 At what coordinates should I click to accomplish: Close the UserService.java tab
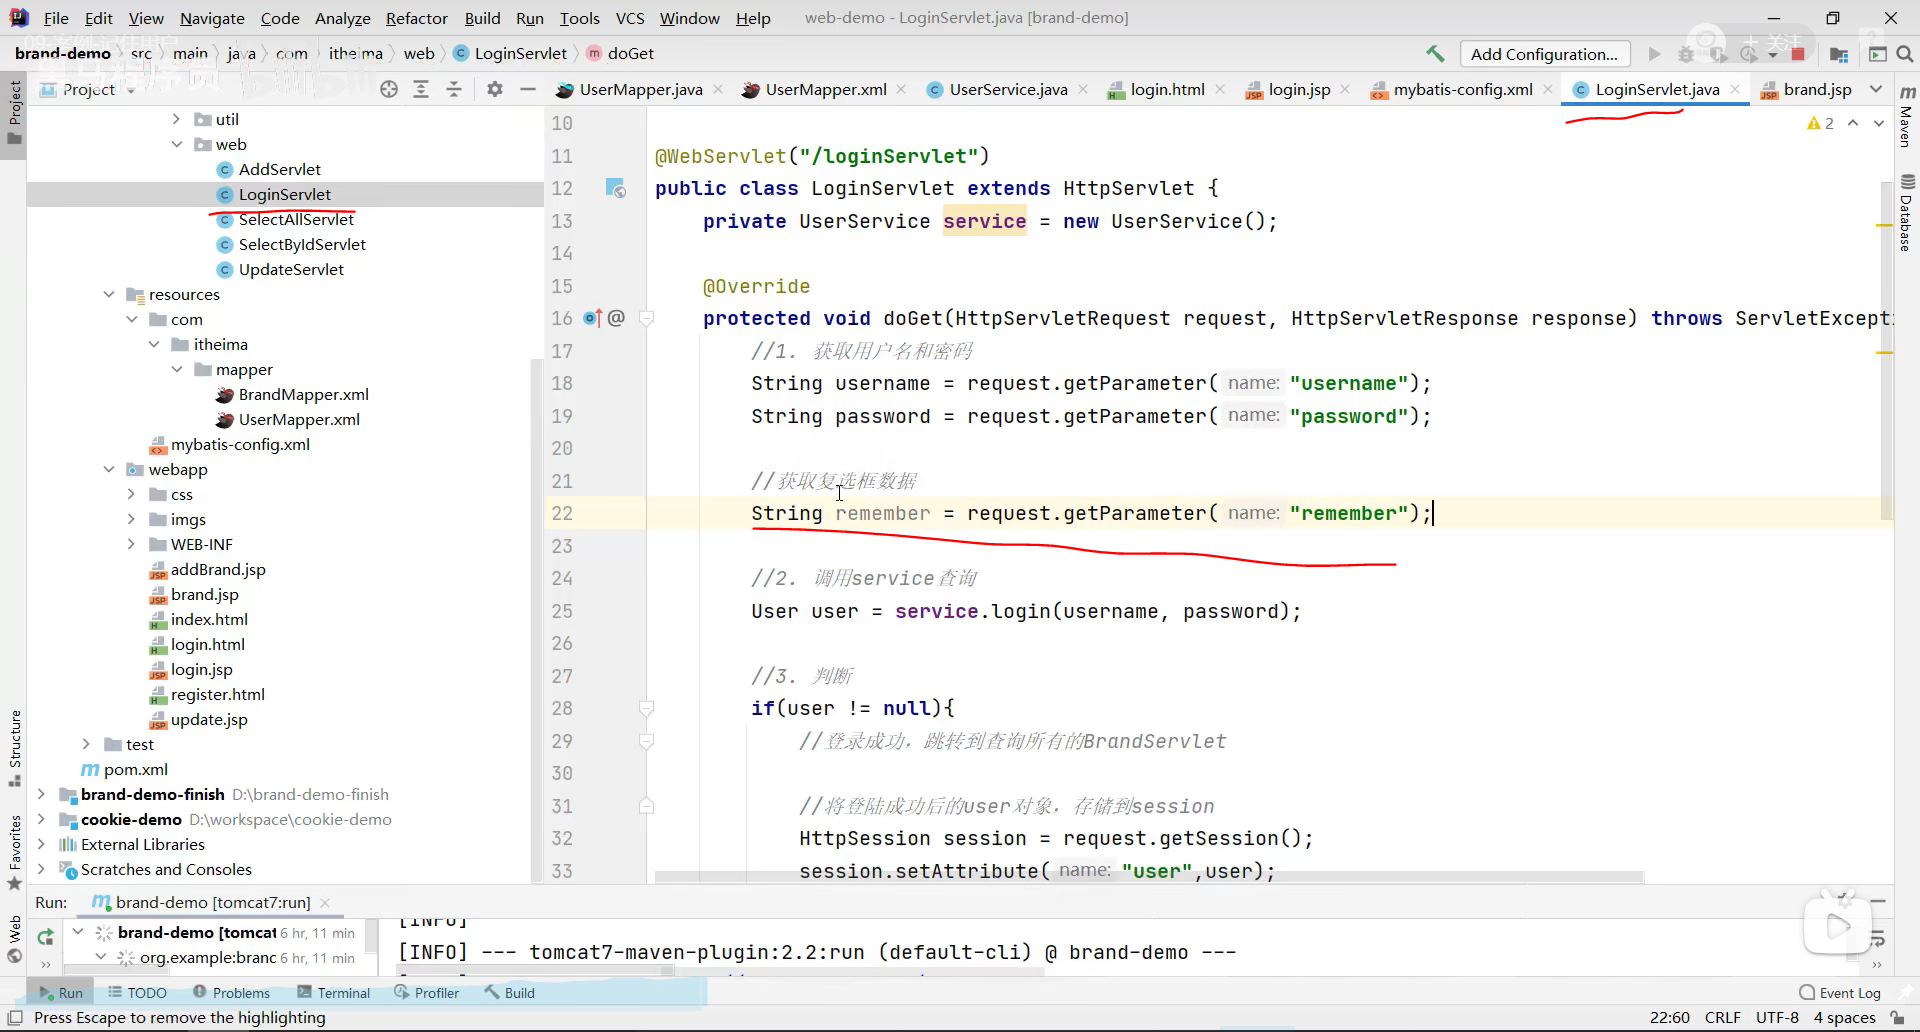tap(1083, 89)
